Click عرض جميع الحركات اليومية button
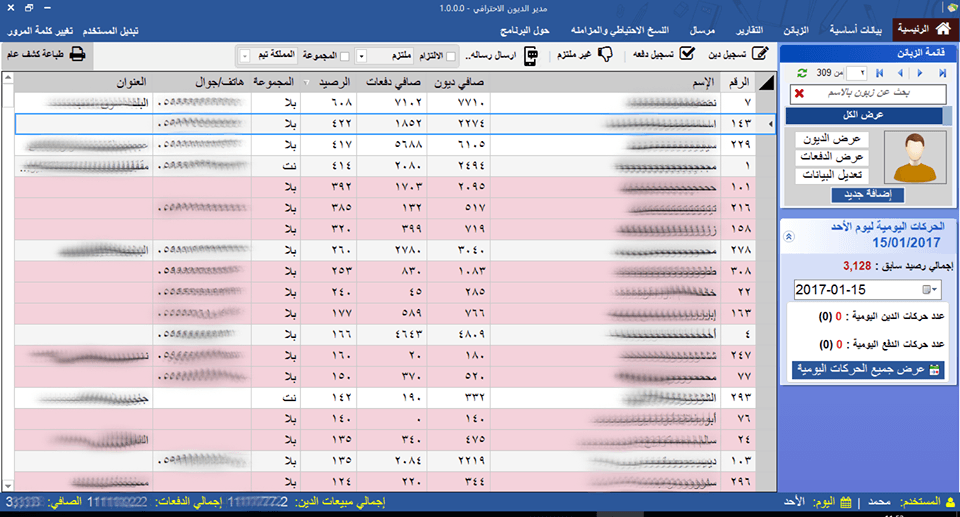The width and height of the screenshot is (960, 517). coord(867,369)
